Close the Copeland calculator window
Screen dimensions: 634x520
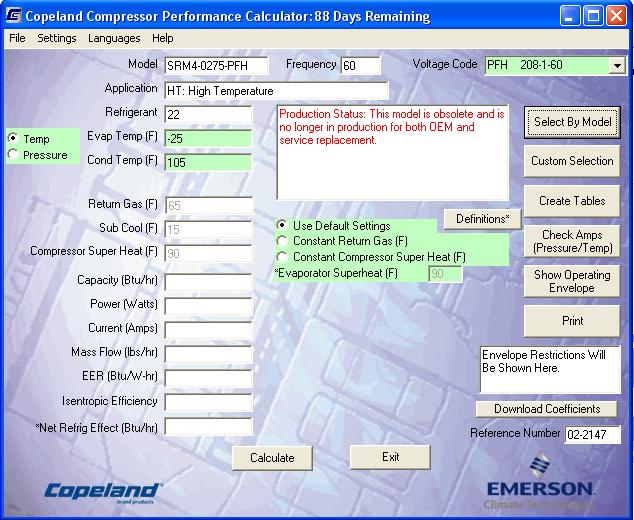pos(617,16)
